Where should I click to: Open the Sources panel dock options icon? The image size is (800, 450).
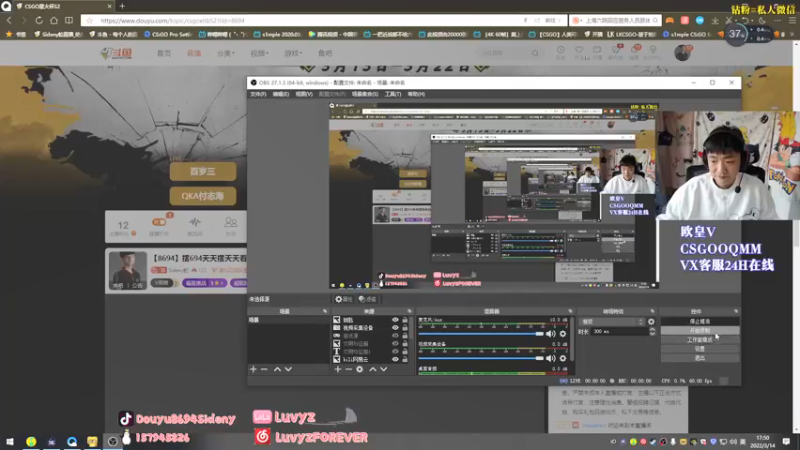[409, 311]
